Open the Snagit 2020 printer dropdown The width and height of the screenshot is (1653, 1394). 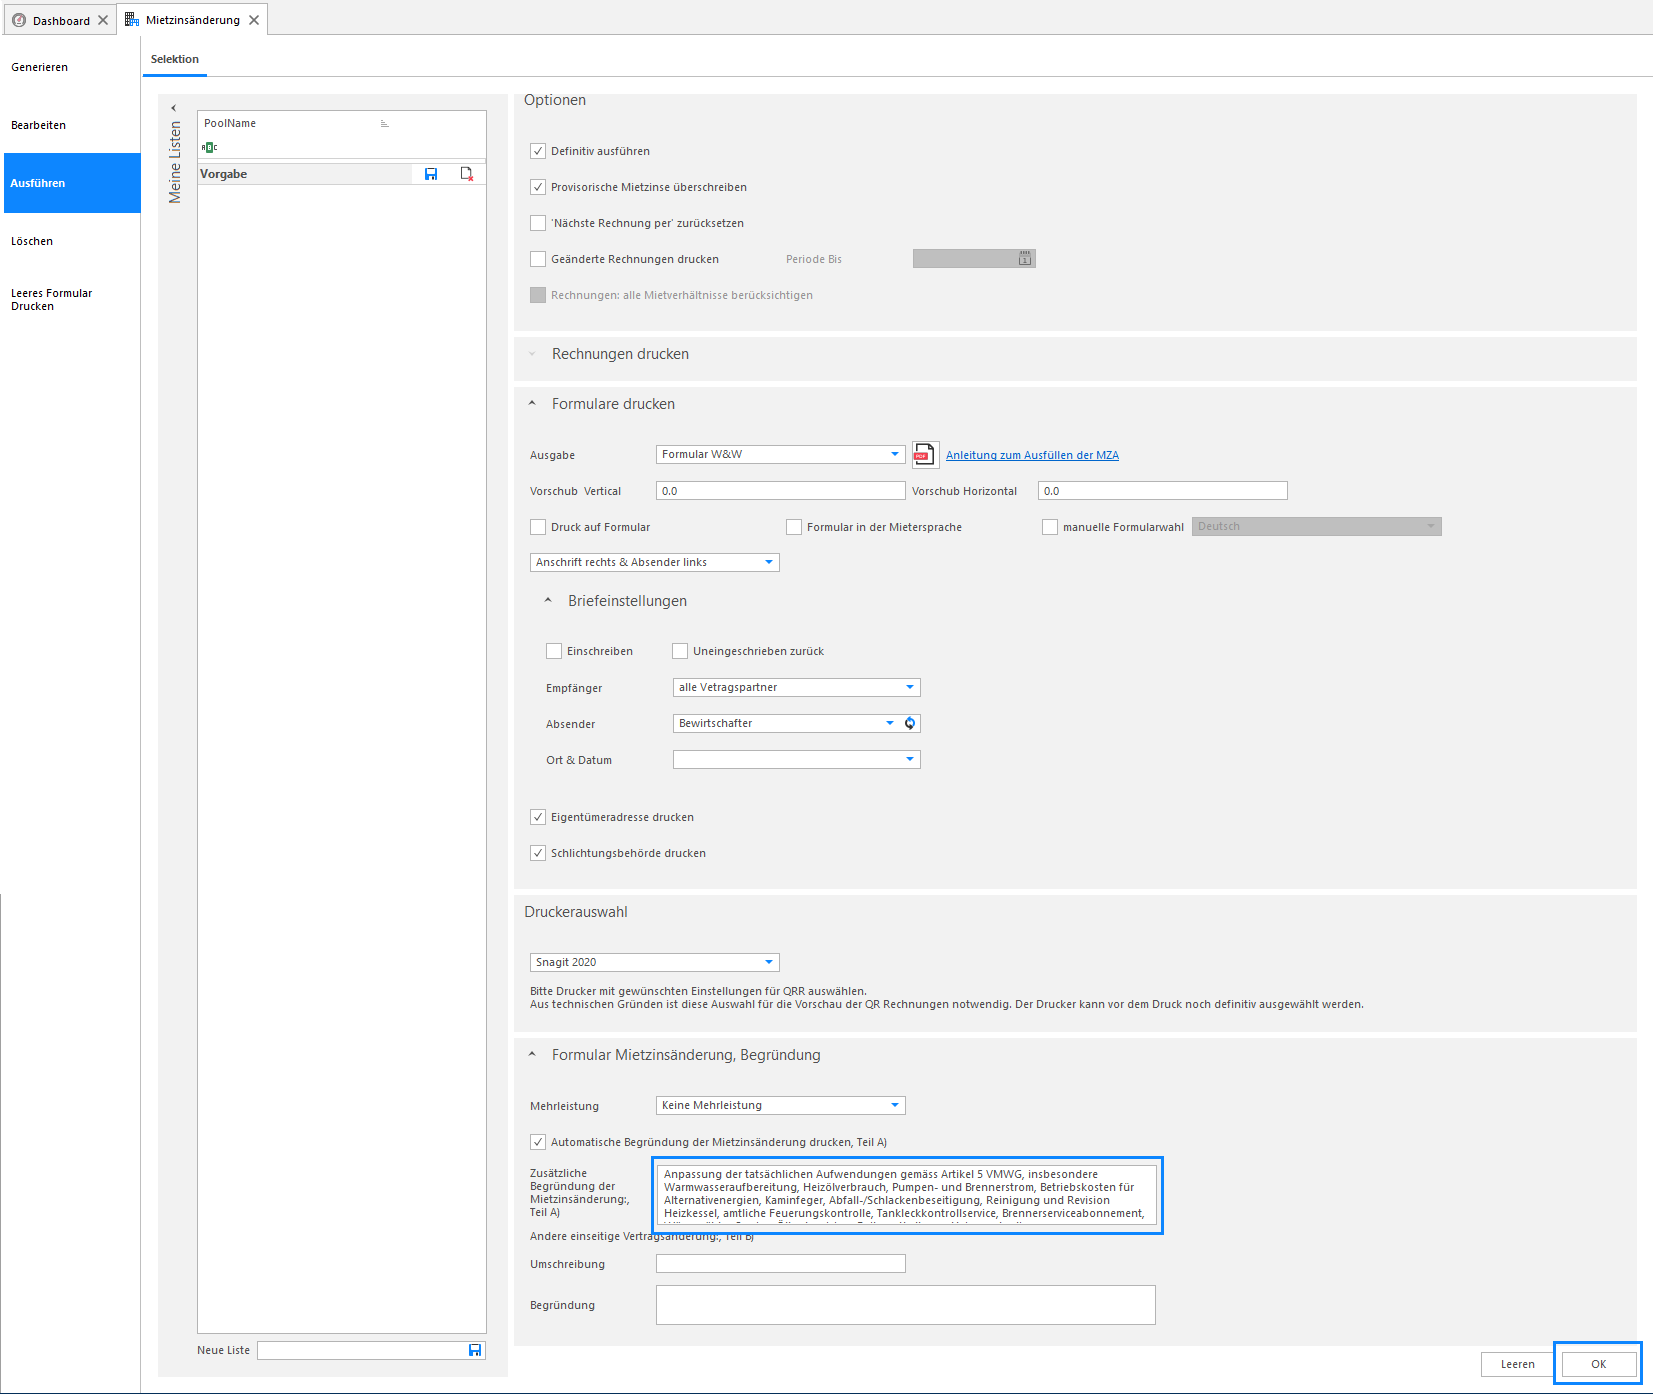tap(654, 962)
